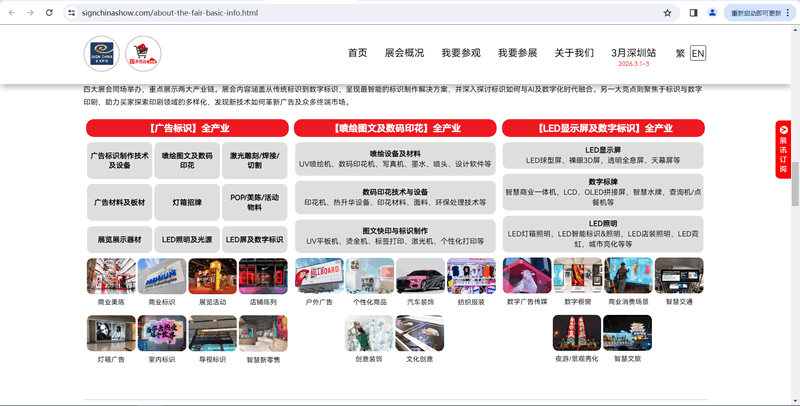Image resolution: width=800 pixels, height=406 pixels.
Task: Click the Sign China Expo logo
Action: point(102,53)
